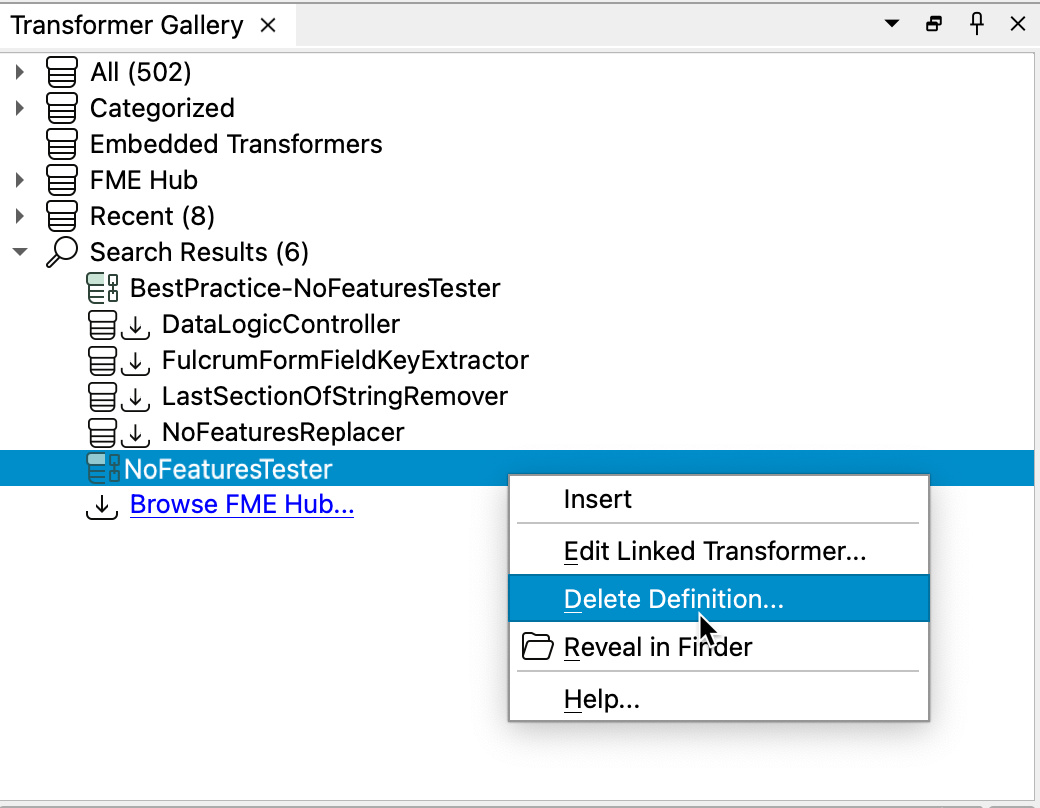Click the FulcrumFormFieldKeyExtractor download arrow icon

tap(135, 362)
